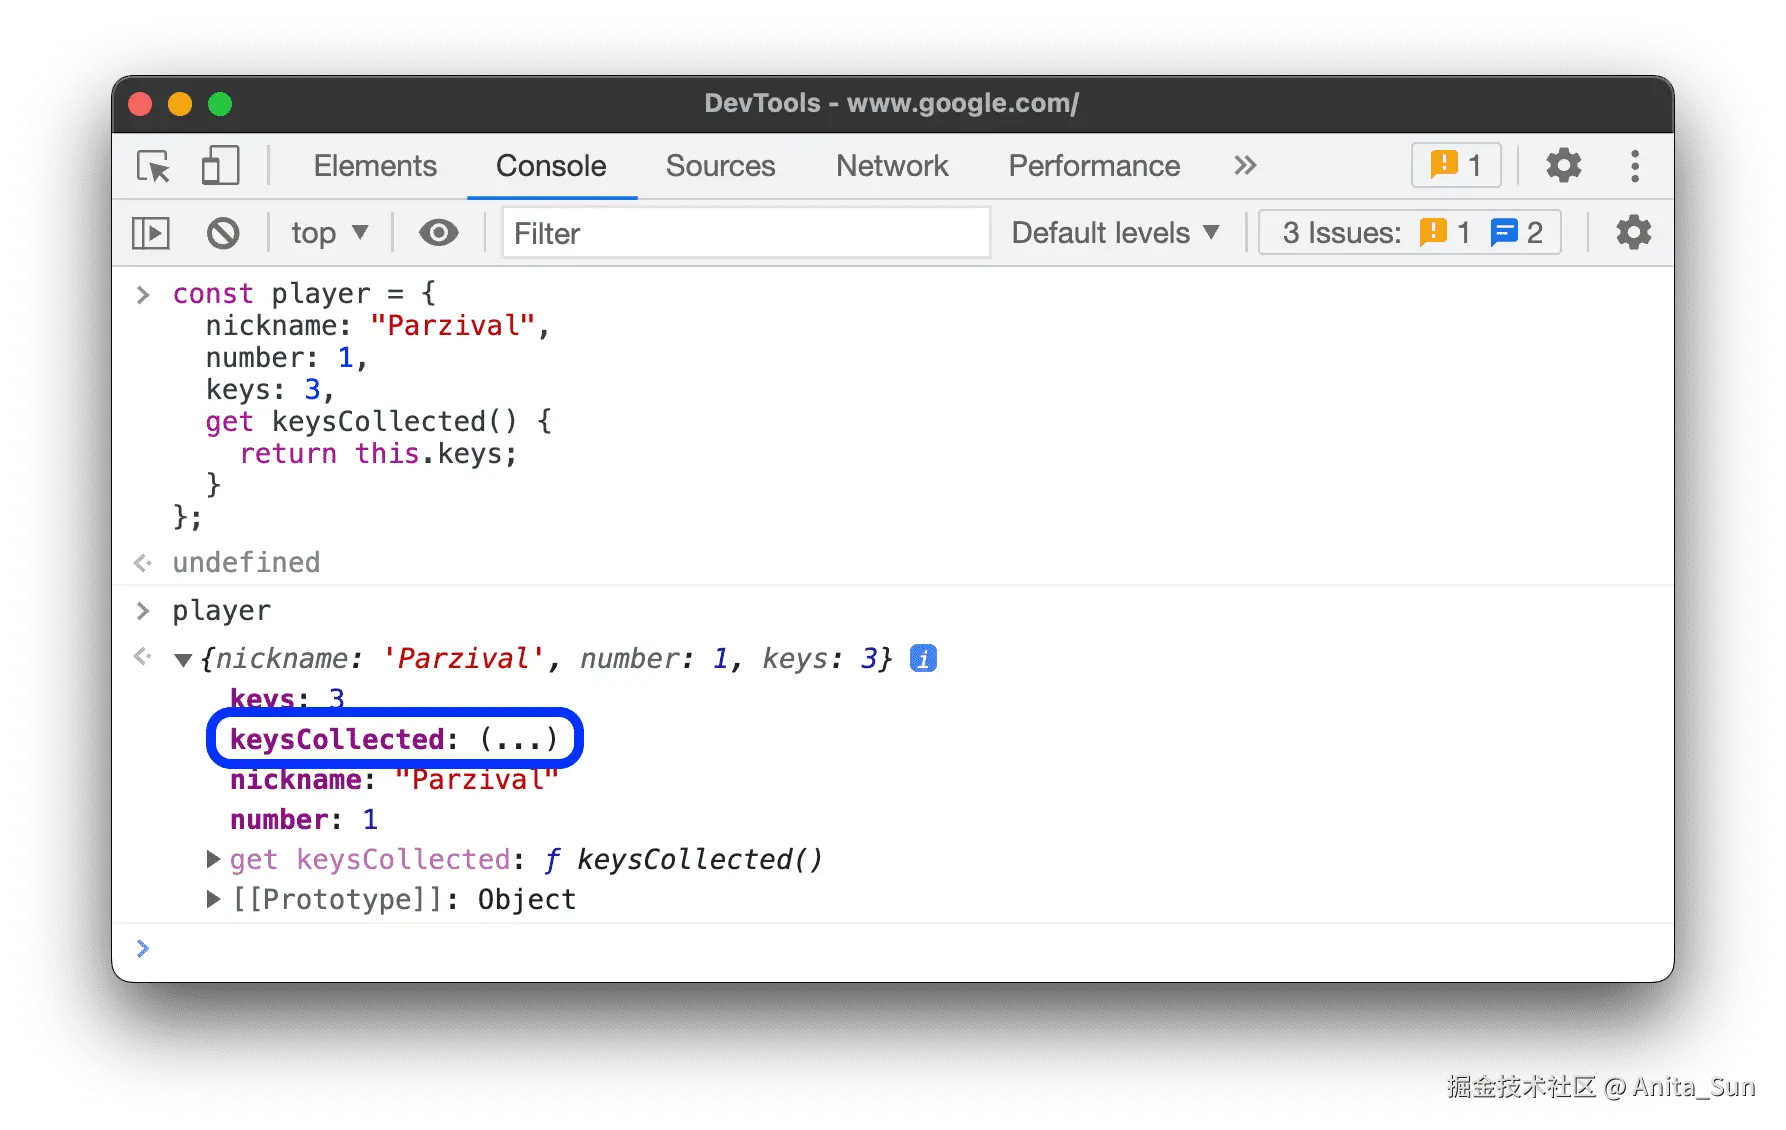Open Console settings gear in filter bar
This screenshot has height=1130, width=1786.
click(x=1633, y=233)
